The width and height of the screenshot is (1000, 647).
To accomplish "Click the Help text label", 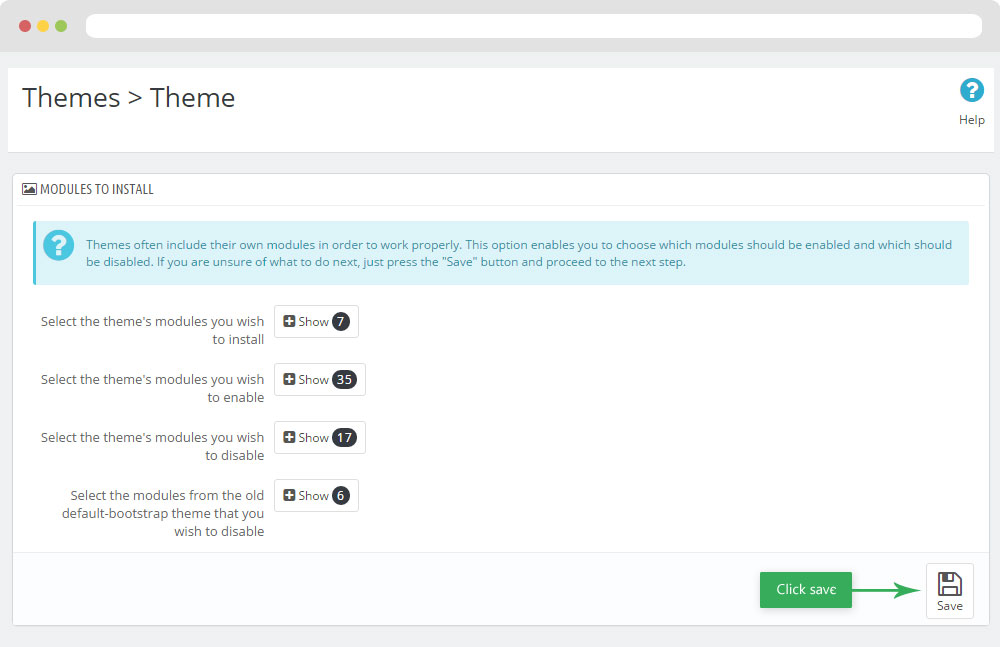I will [x=971, y=120].
